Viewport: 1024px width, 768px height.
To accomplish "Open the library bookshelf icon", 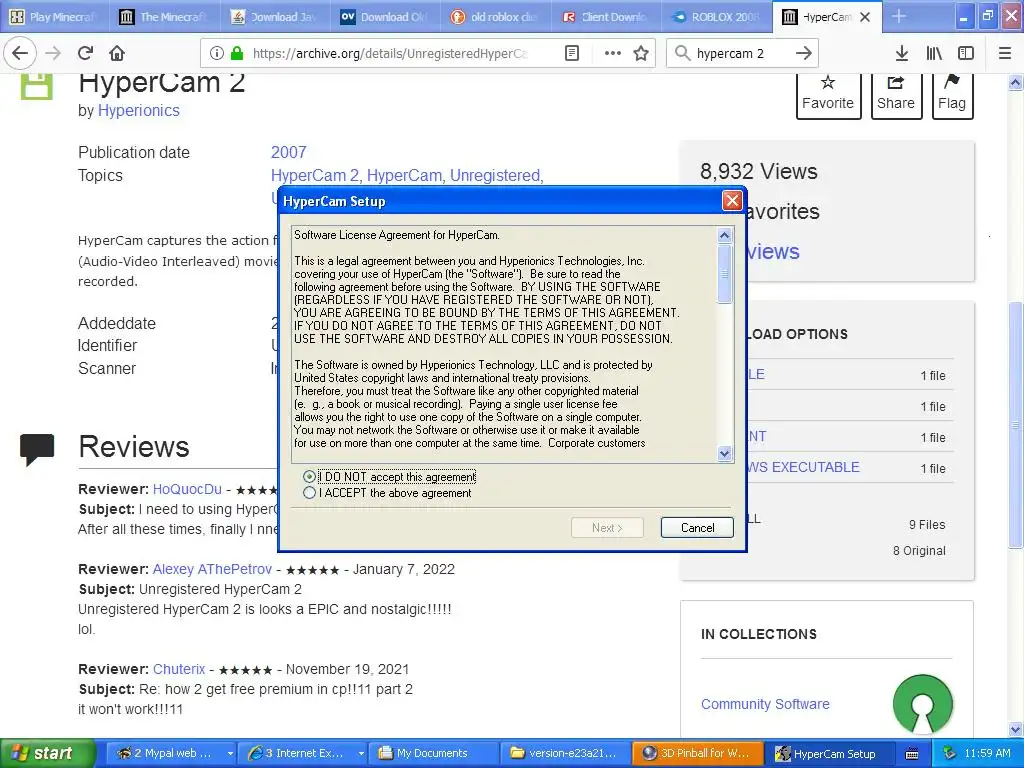I will [934, 53].
